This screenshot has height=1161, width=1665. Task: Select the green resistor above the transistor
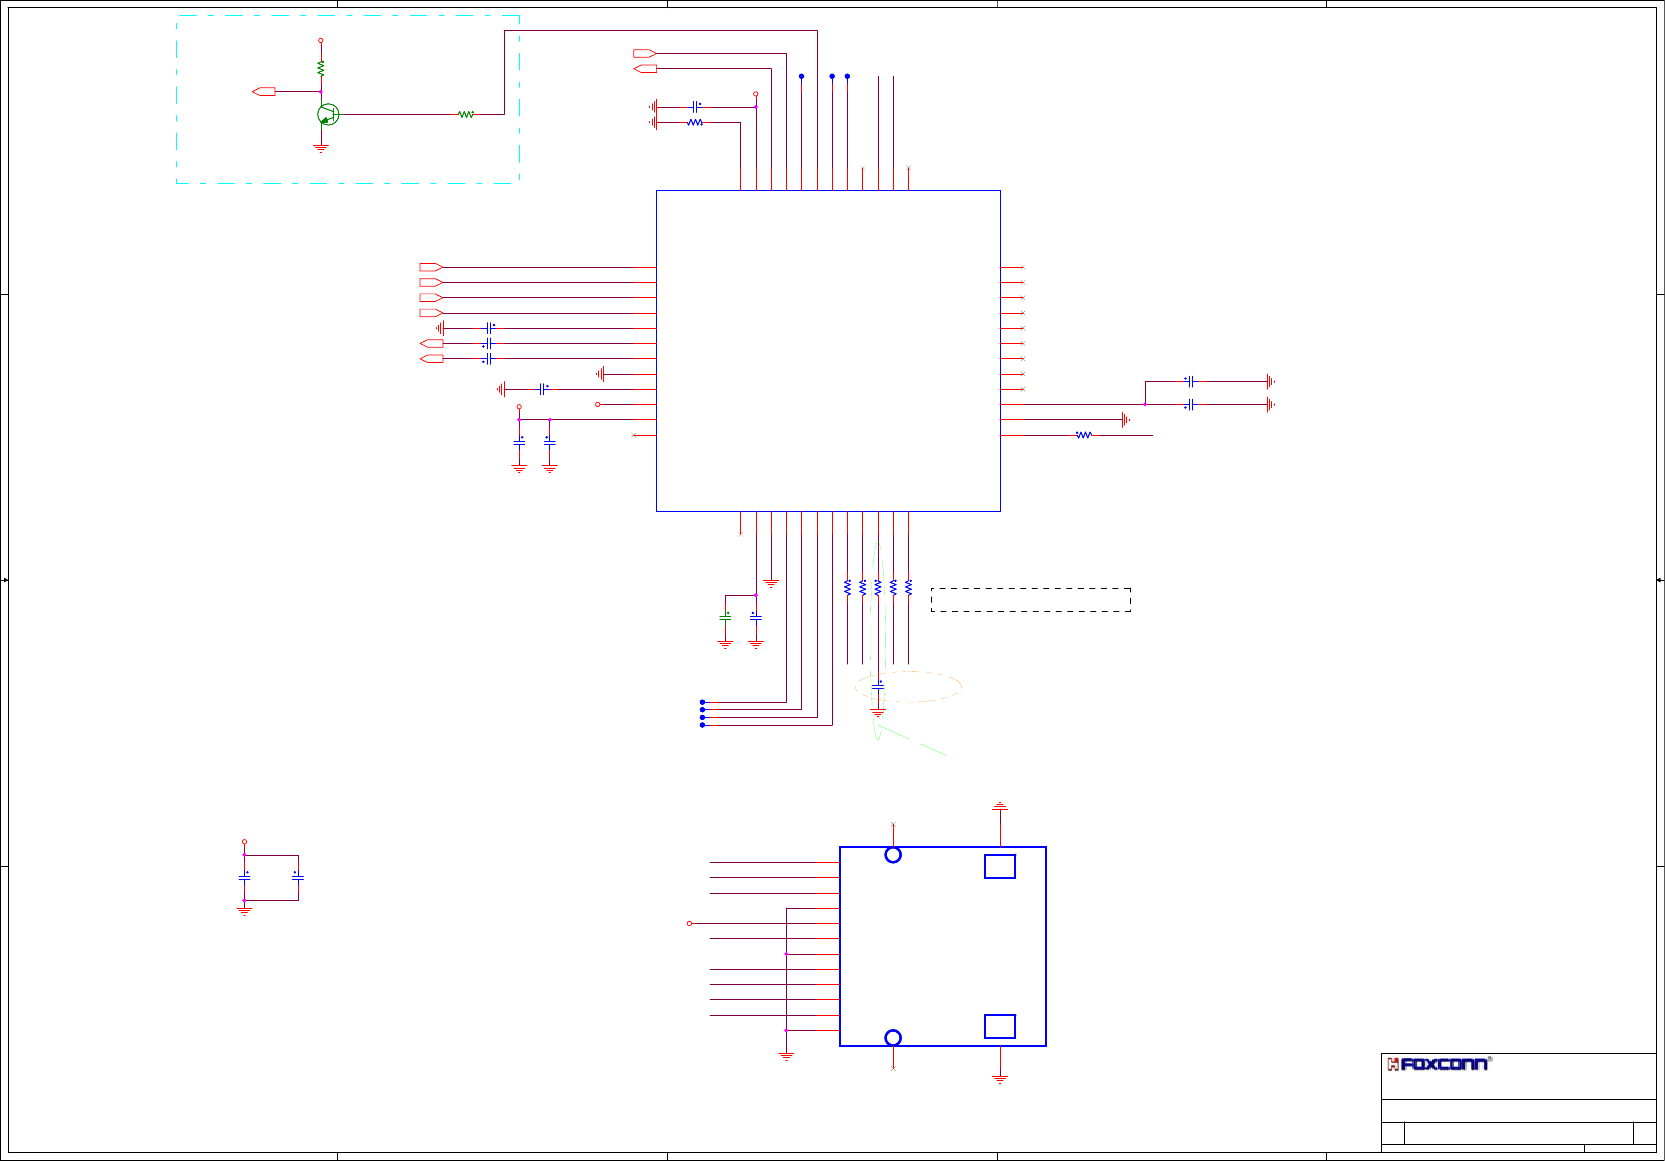[321, 68]
